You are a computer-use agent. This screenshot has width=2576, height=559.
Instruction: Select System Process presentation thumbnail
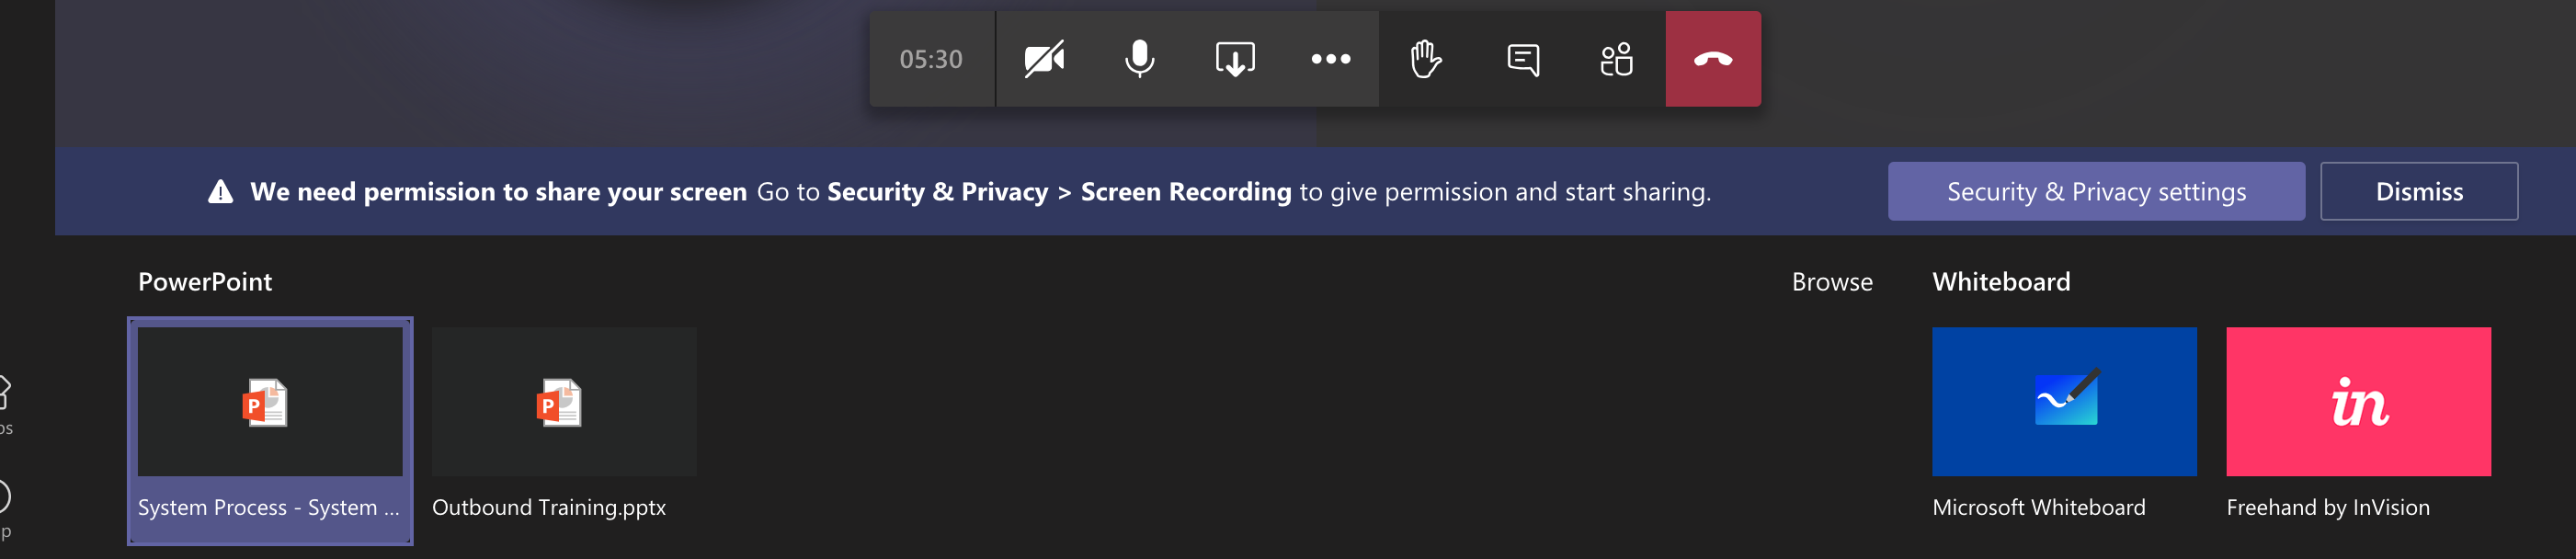[270, 431]
